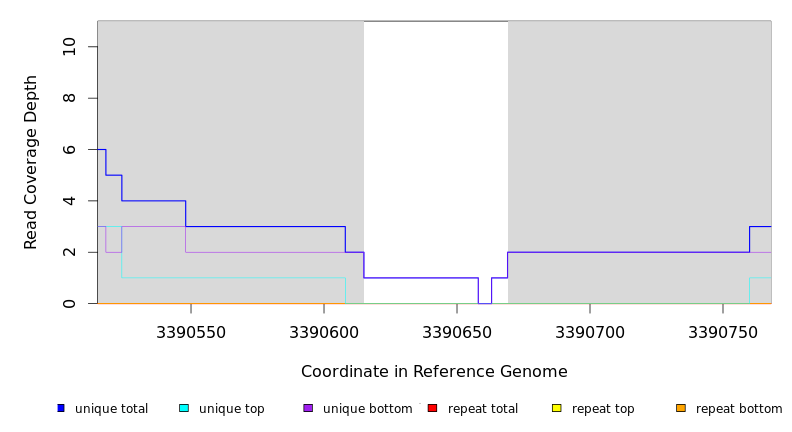
Task: Click the 3390650 x-axis tick label
Action: tap(456, 331)
